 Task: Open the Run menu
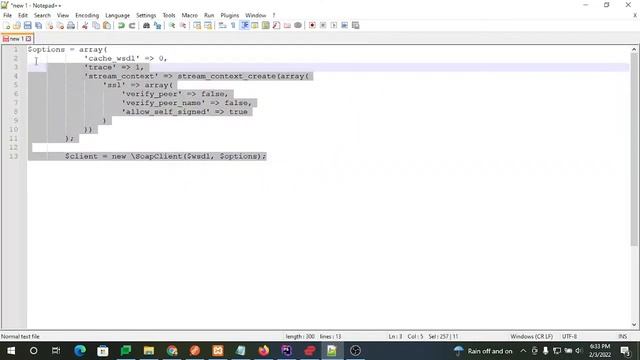[209, 15]
